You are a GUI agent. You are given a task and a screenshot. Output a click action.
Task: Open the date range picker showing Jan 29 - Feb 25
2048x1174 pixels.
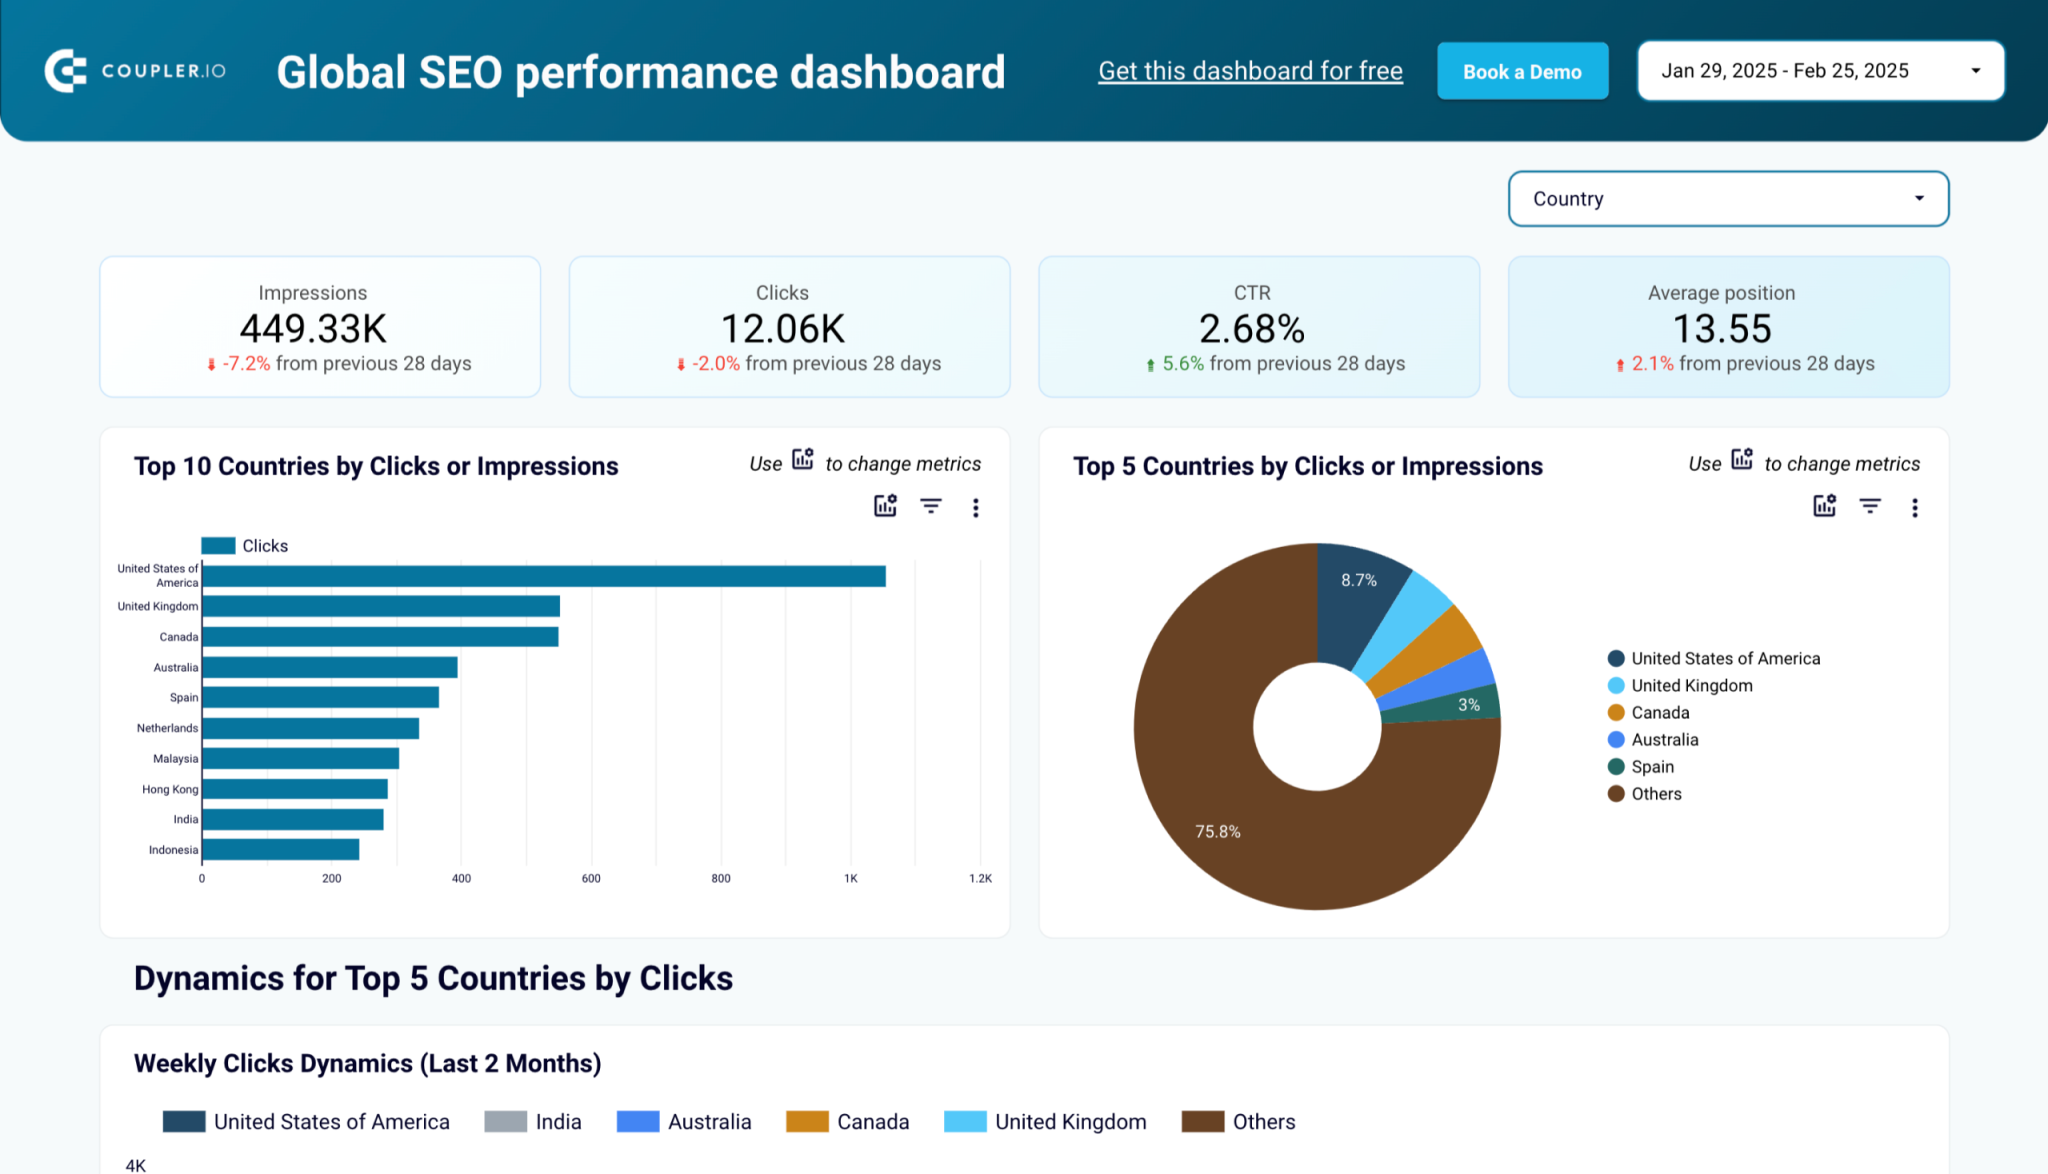pyautogui.click(x=1819, y=70)
